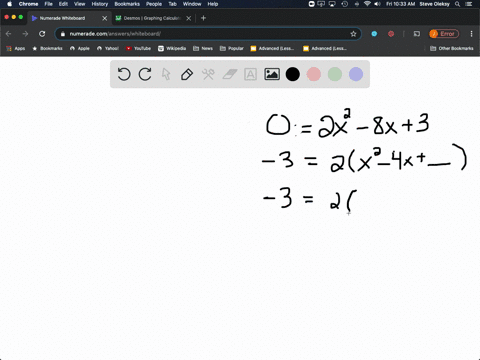Click the volume icon in menu bar
The height and width of the screenshot is (360, 480).
(x=377, y=4)
